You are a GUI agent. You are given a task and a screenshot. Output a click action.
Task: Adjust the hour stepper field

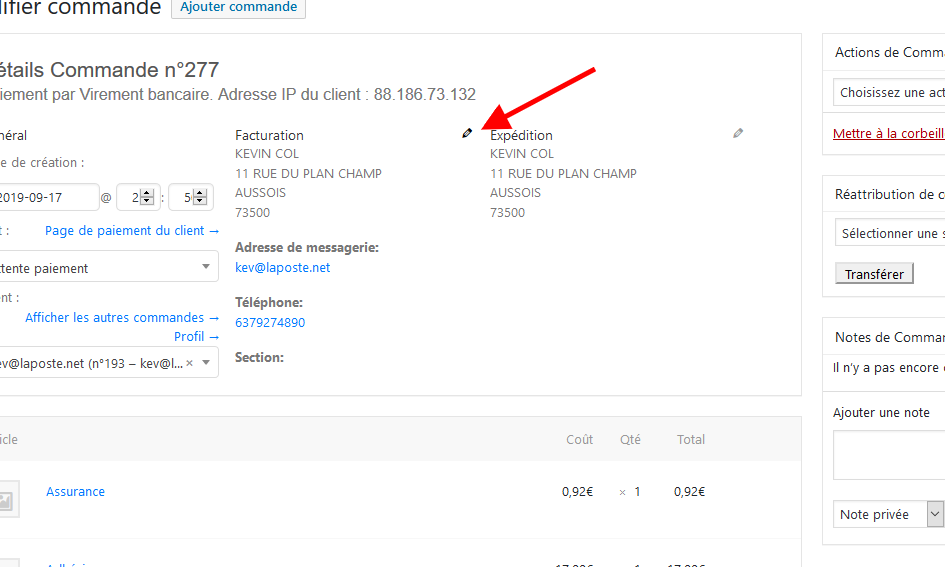(x=137, y=197)
